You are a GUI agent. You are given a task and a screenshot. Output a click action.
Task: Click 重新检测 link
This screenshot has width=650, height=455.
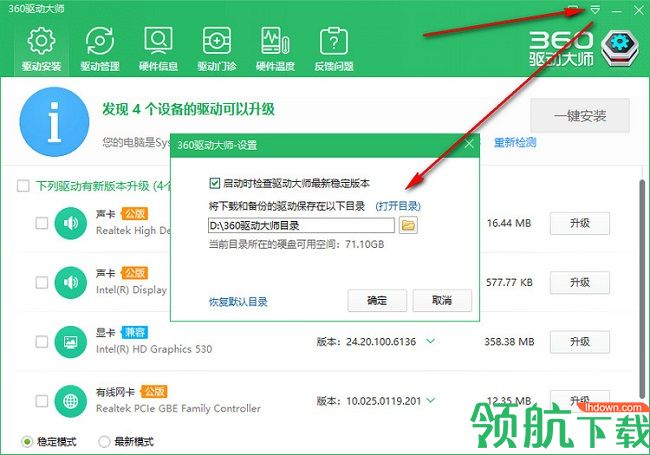click(515, 143)
